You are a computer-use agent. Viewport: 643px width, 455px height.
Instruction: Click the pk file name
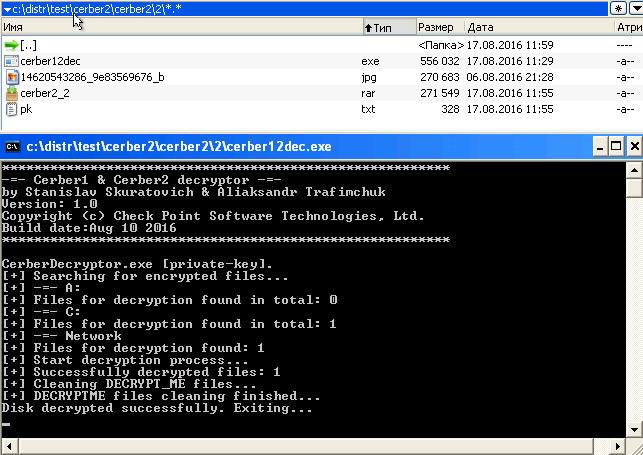(26, 109)
